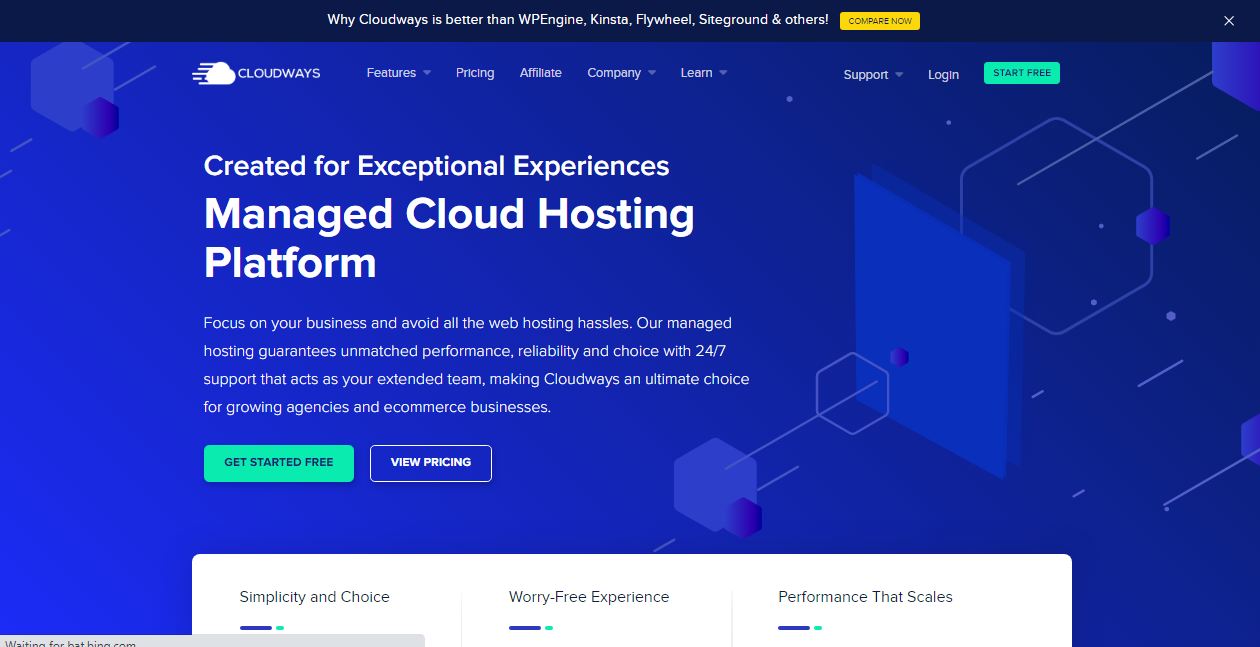Click the Cloudways logo
This screenshot has width=1260, height=647.
pyautogui.click(x=256, y=73)
